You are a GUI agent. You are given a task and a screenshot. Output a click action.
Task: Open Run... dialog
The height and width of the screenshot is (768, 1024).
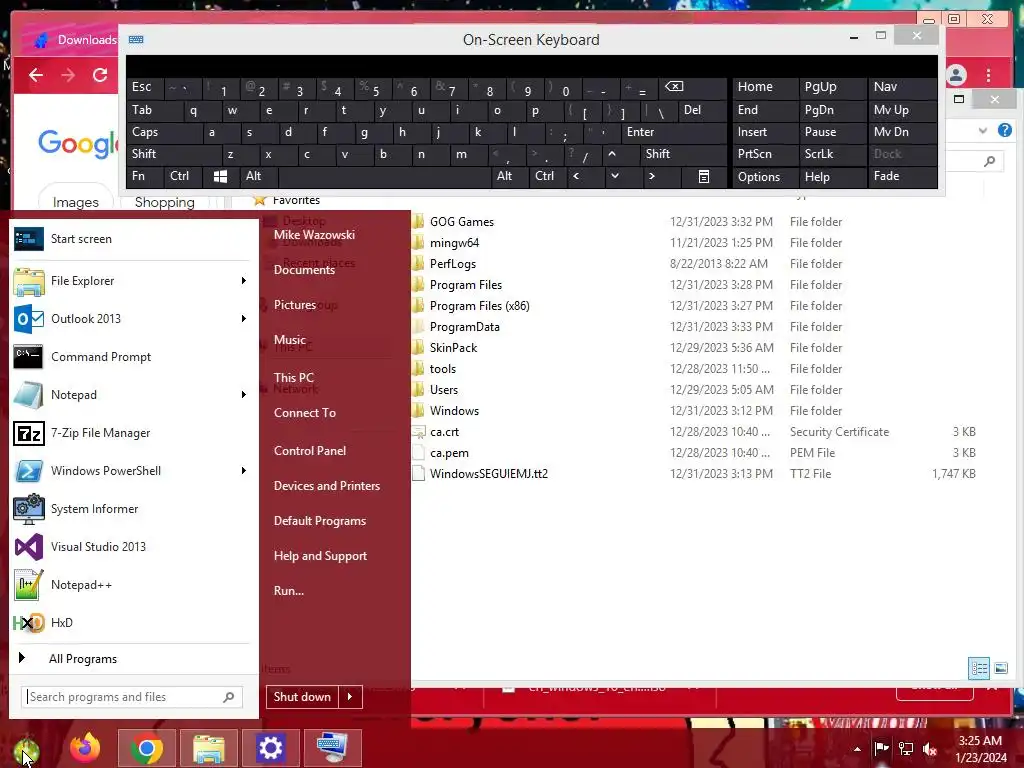click(289, 591)
